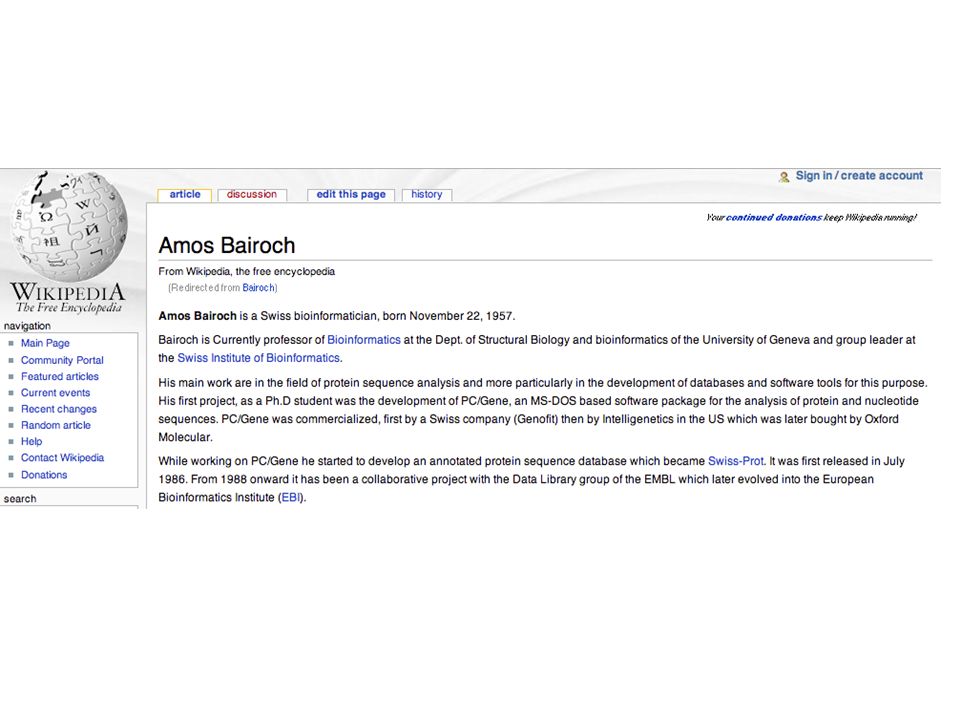Screen dimensions: 960x720
Task: Open Featured articles in sidebar
Action: [x=59, y=377]
